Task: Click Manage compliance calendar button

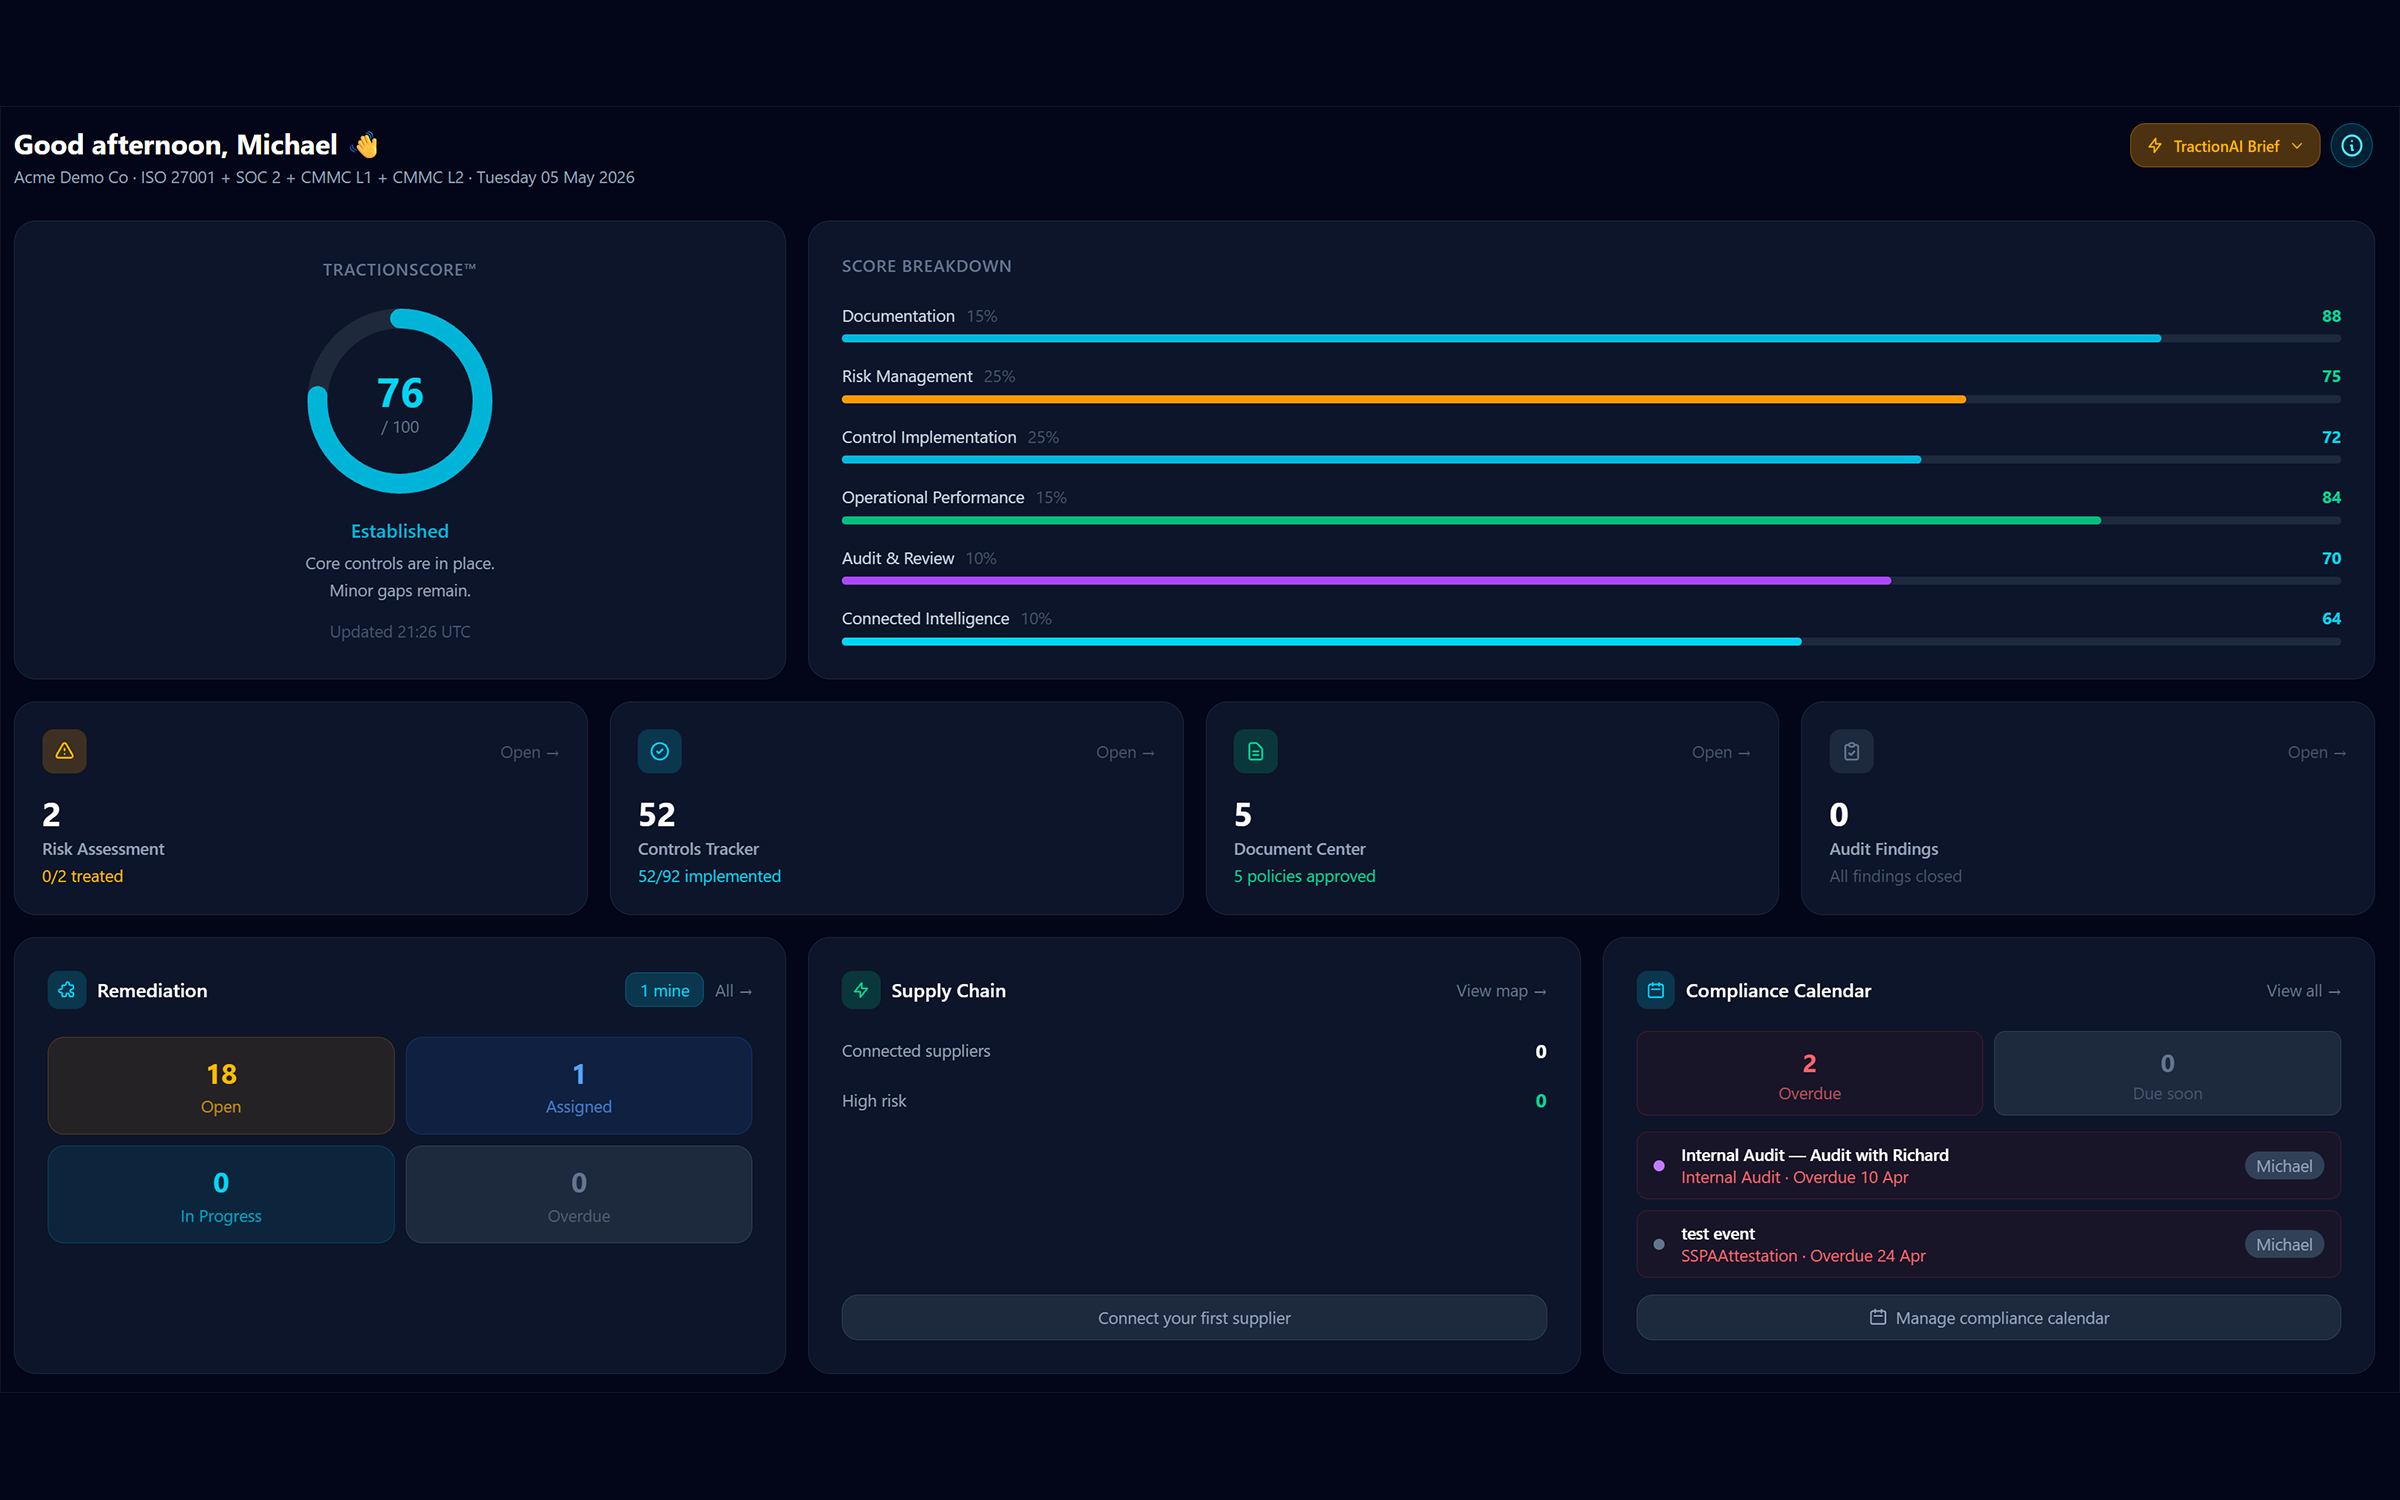Action: [x=1988, y=1318]
